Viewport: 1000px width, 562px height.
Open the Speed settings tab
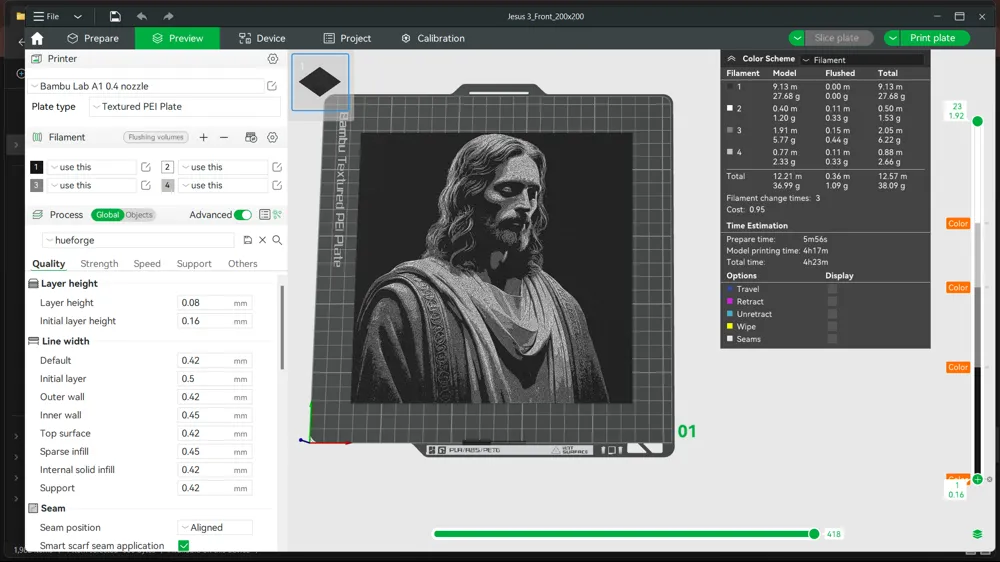[x=147, y=263]
